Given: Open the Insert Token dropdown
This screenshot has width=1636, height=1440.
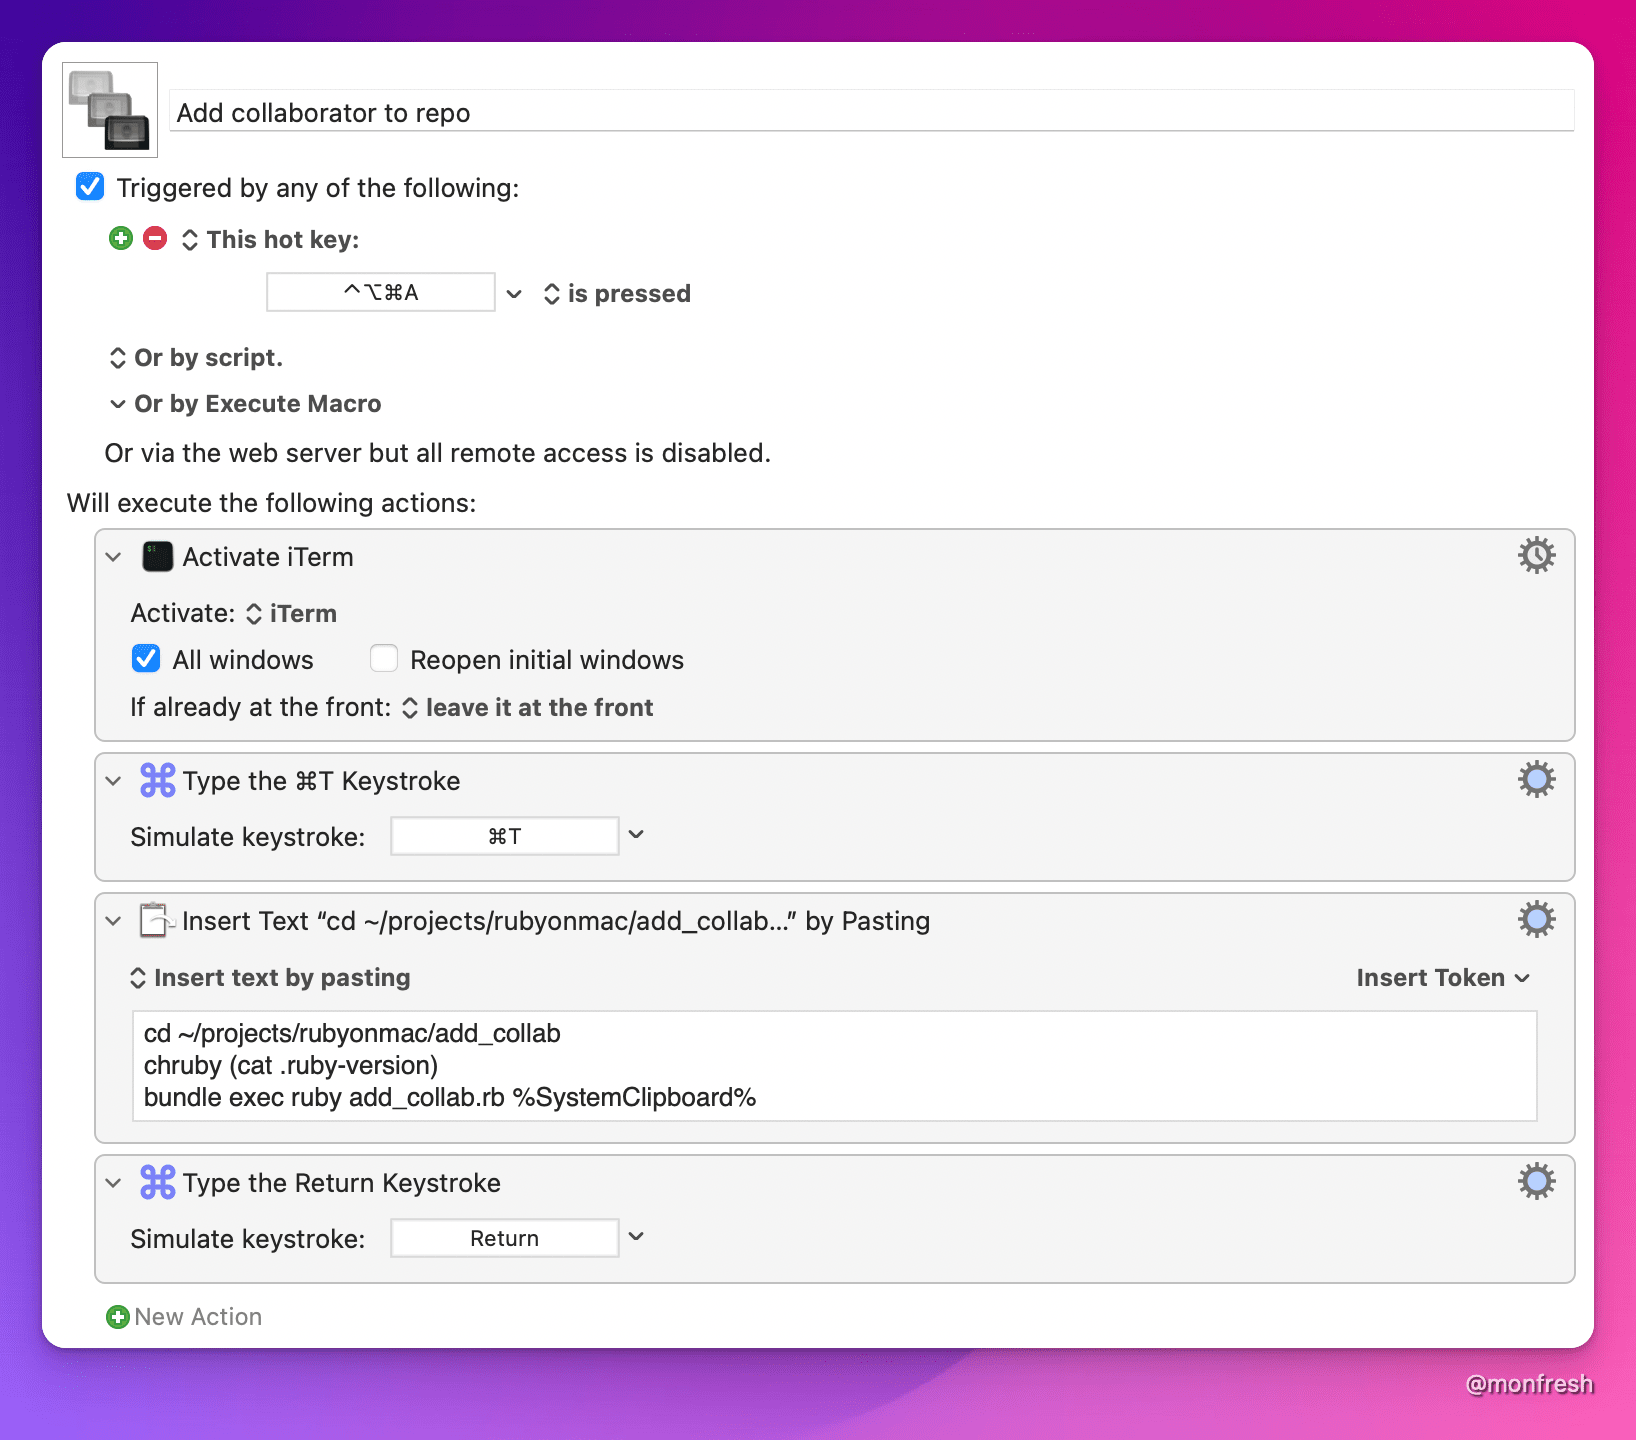Looking at the screenshot, I should tap(1442, 978).
